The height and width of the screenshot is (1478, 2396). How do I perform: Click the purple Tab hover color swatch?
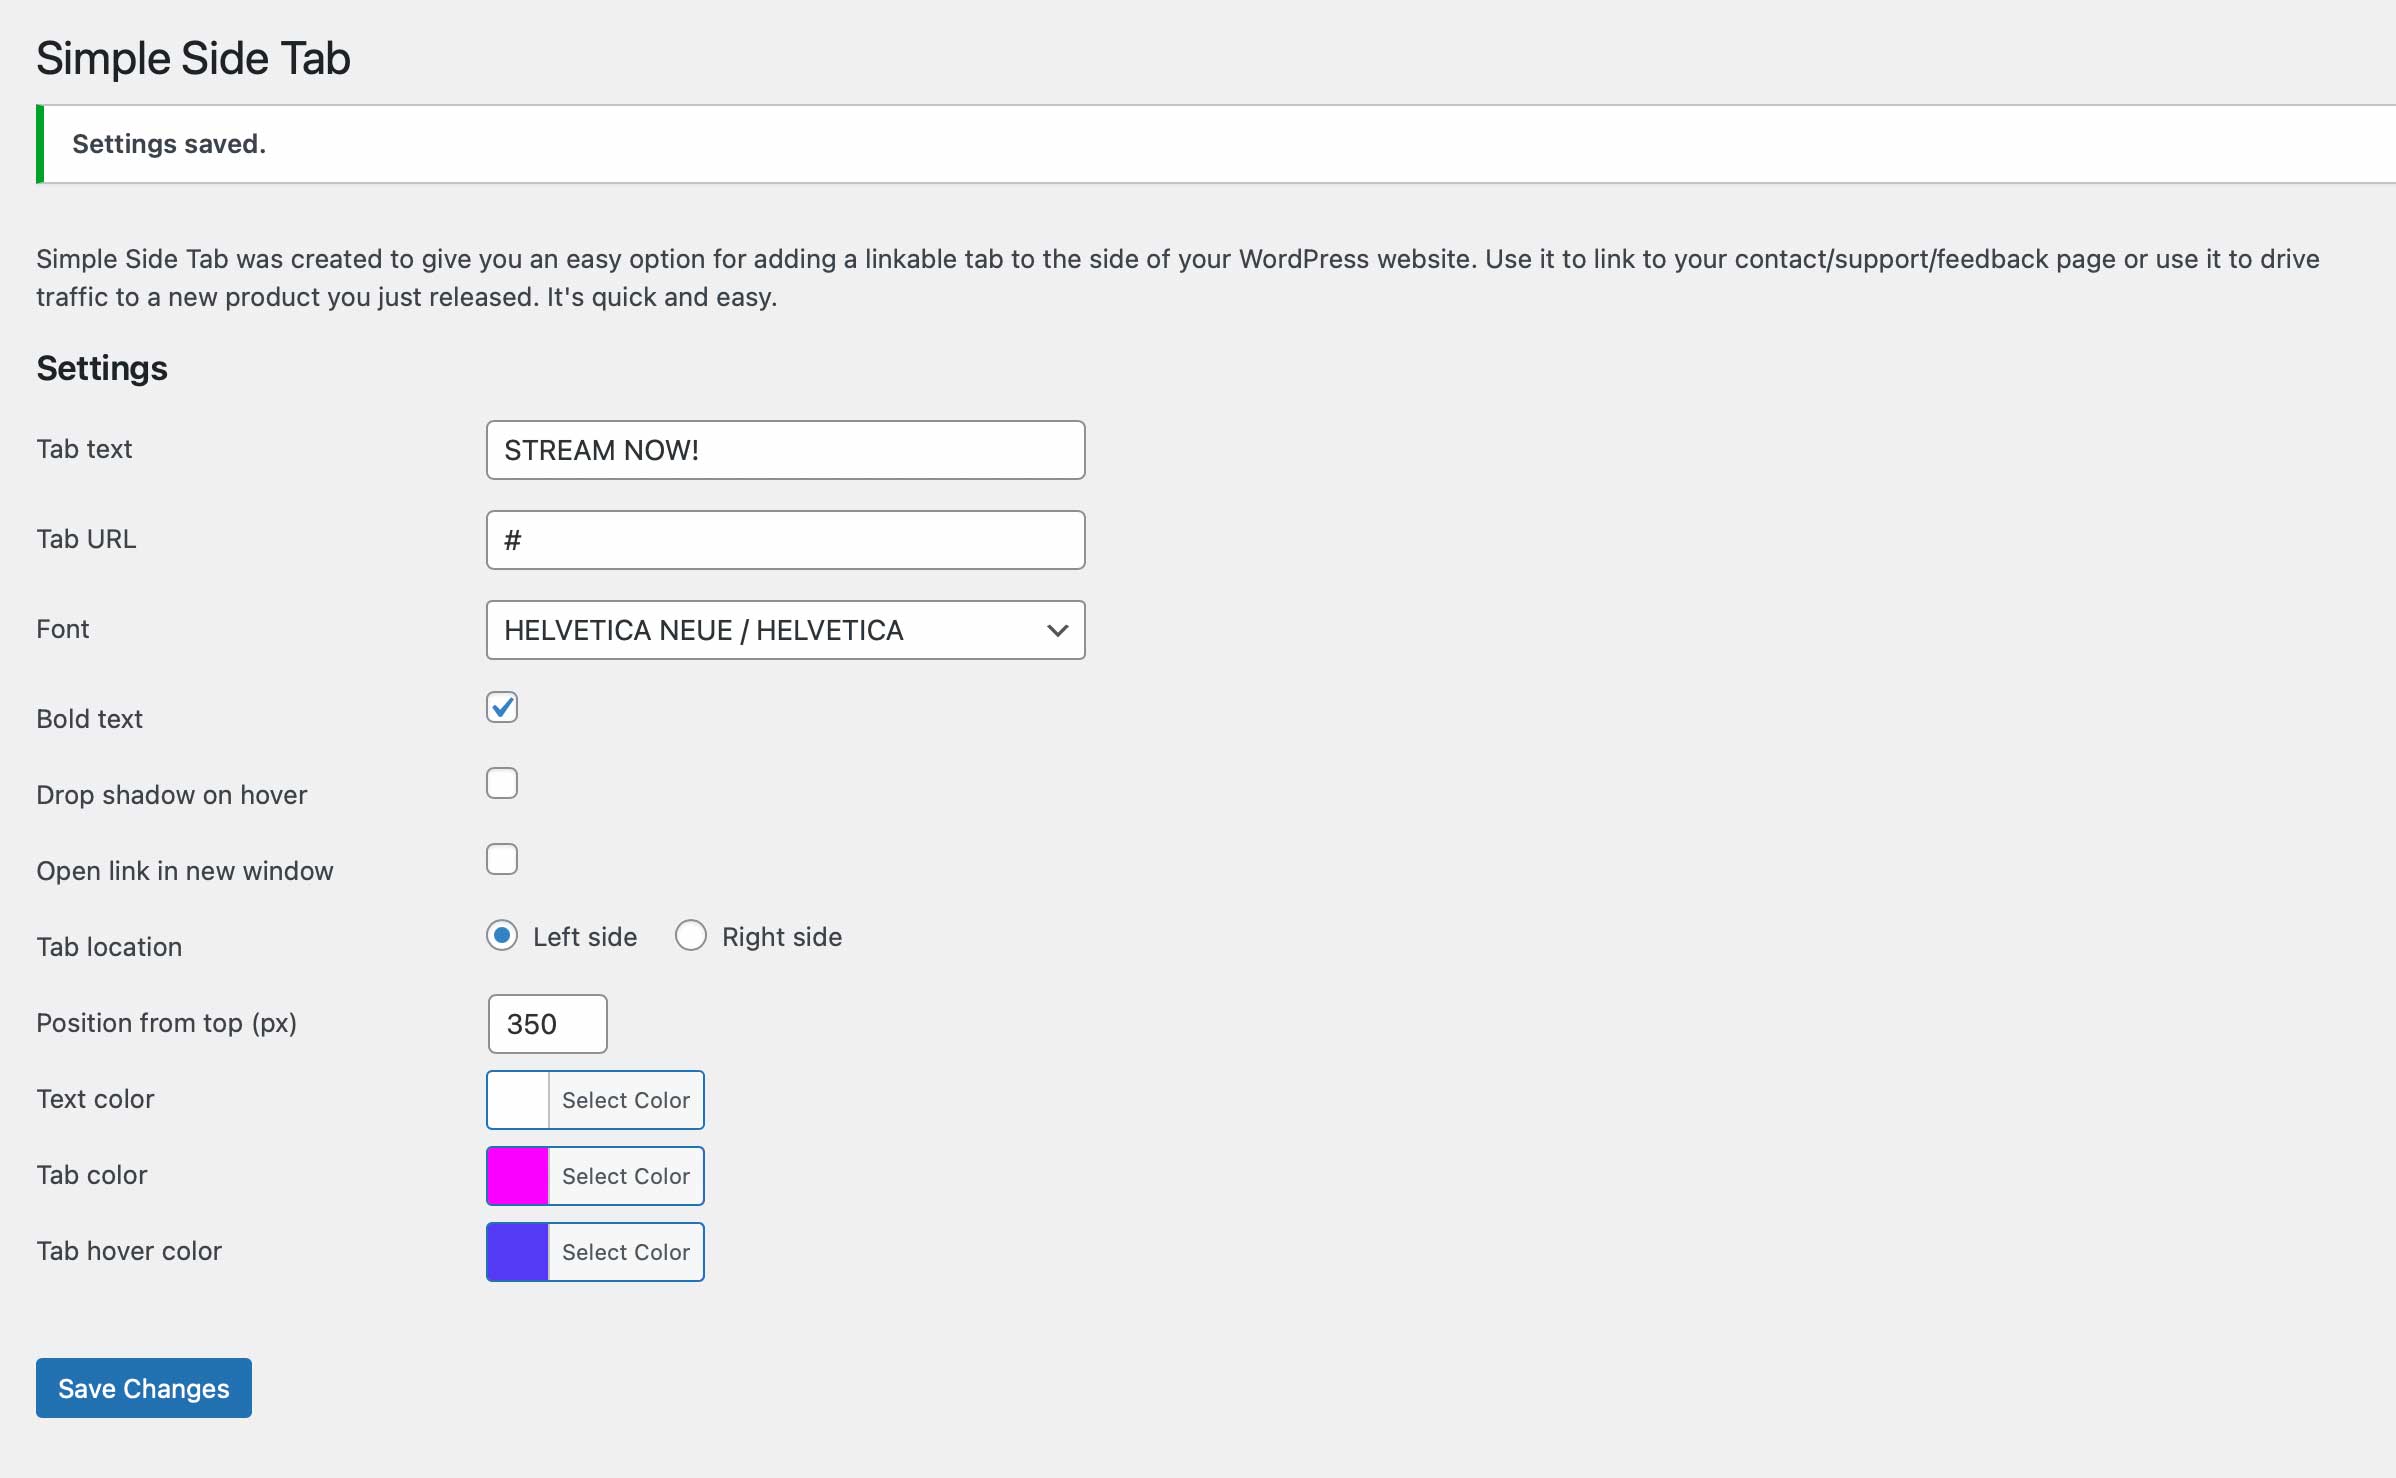coord(516,1252)
